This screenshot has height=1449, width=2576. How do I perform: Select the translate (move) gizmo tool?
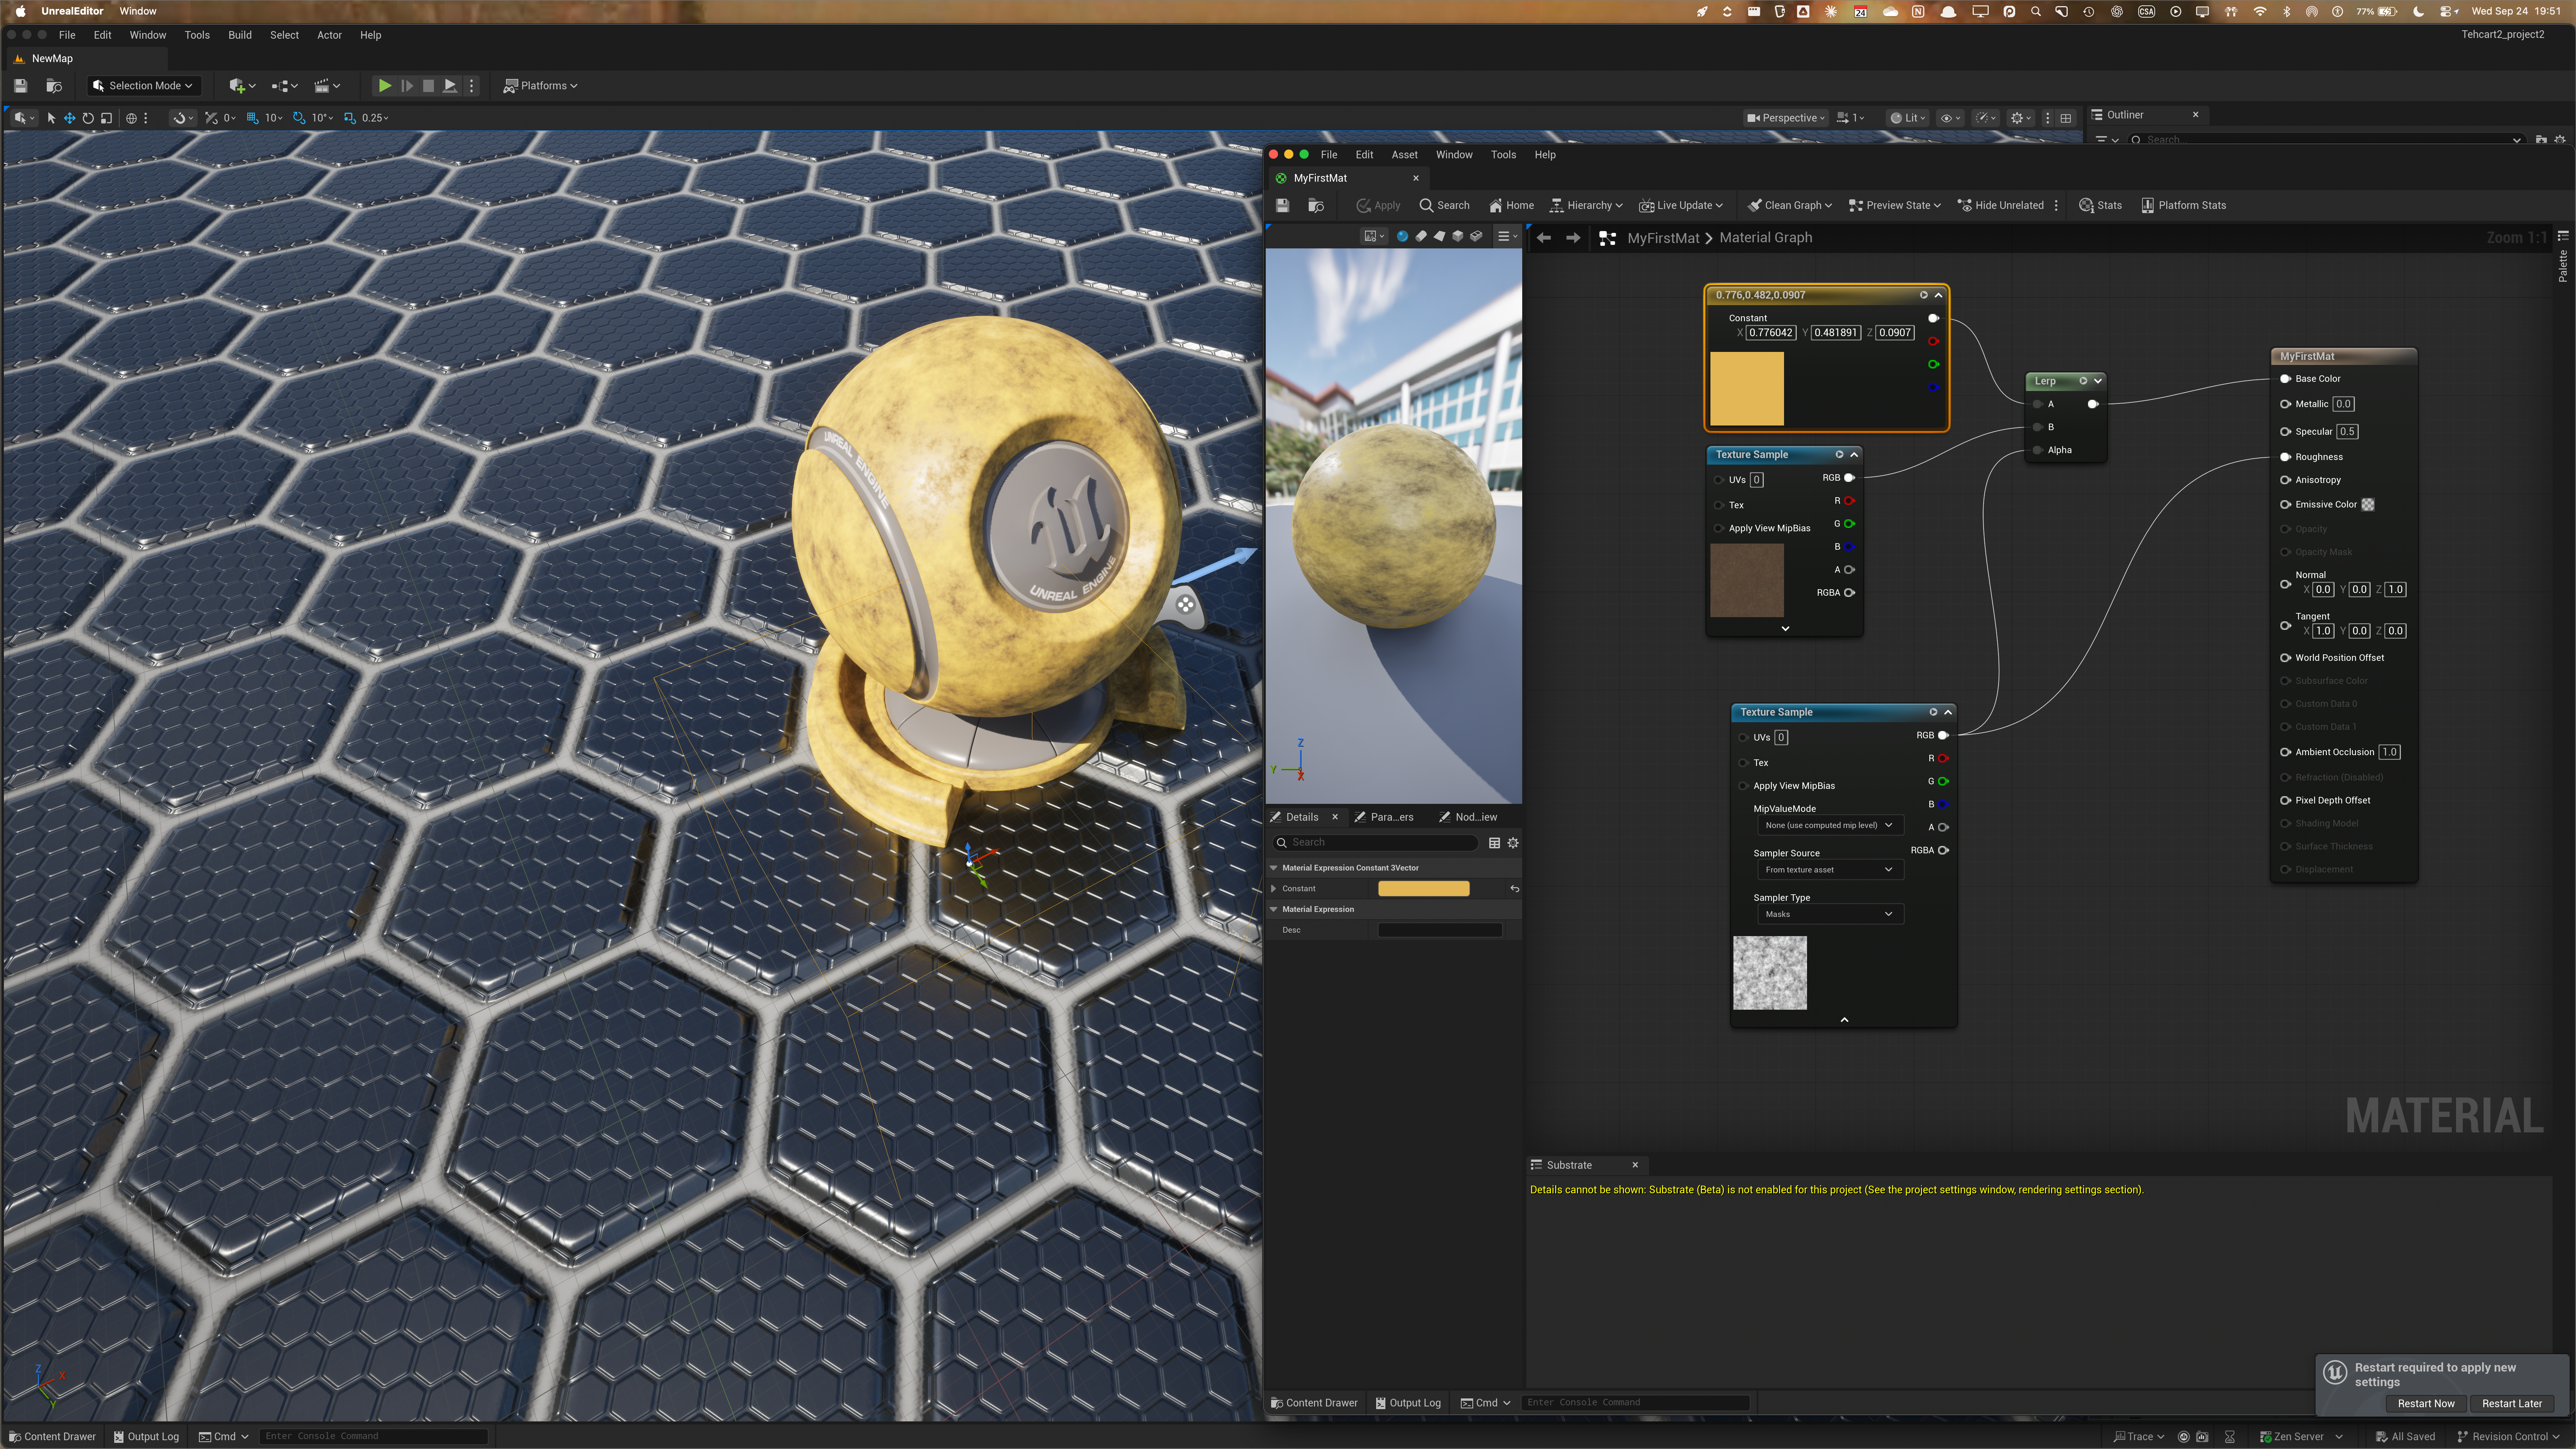70,118
